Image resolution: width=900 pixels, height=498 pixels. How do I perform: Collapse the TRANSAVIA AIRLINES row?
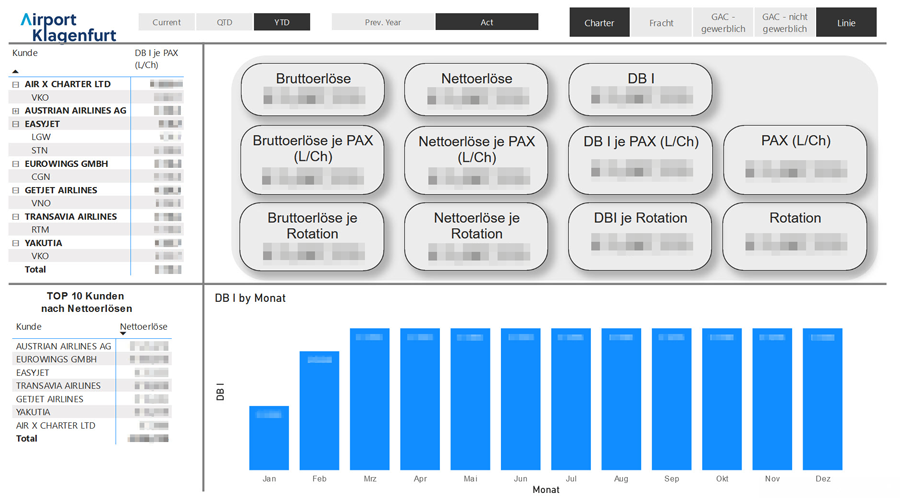click(x=16, y=217)
